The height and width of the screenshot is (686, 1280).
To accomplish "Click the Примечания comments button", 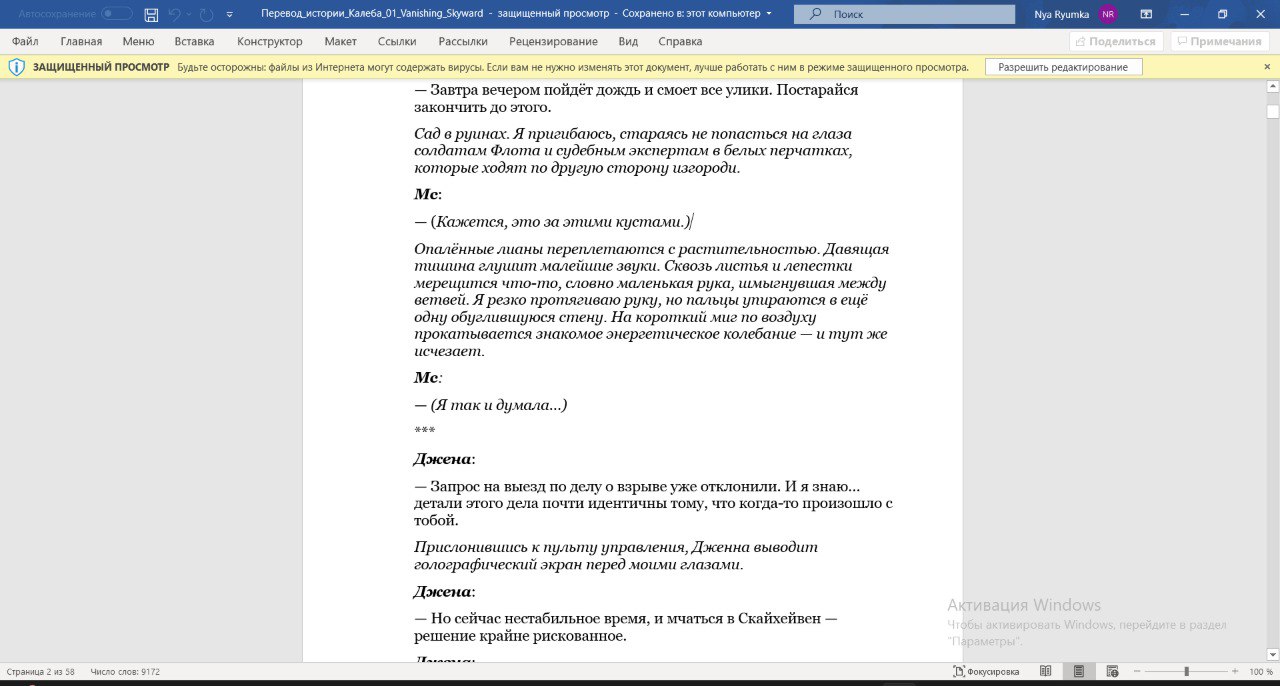I will [x=1220, y=41].
